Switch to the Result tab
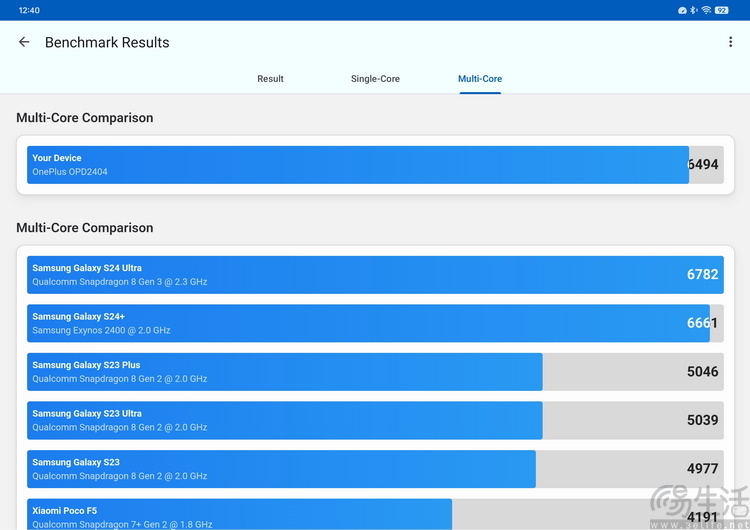 pos(270,78)
